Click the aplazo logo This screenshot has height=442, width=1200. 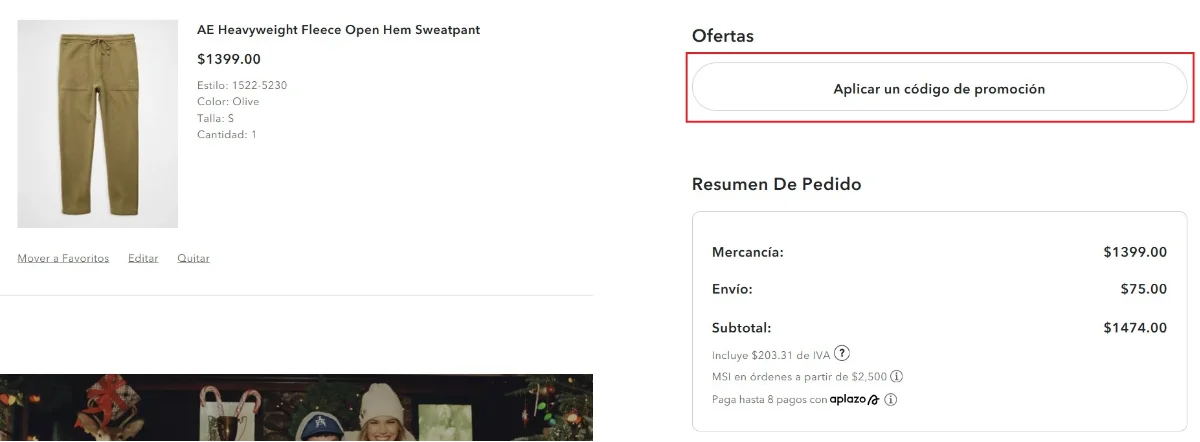pos(854,400)
